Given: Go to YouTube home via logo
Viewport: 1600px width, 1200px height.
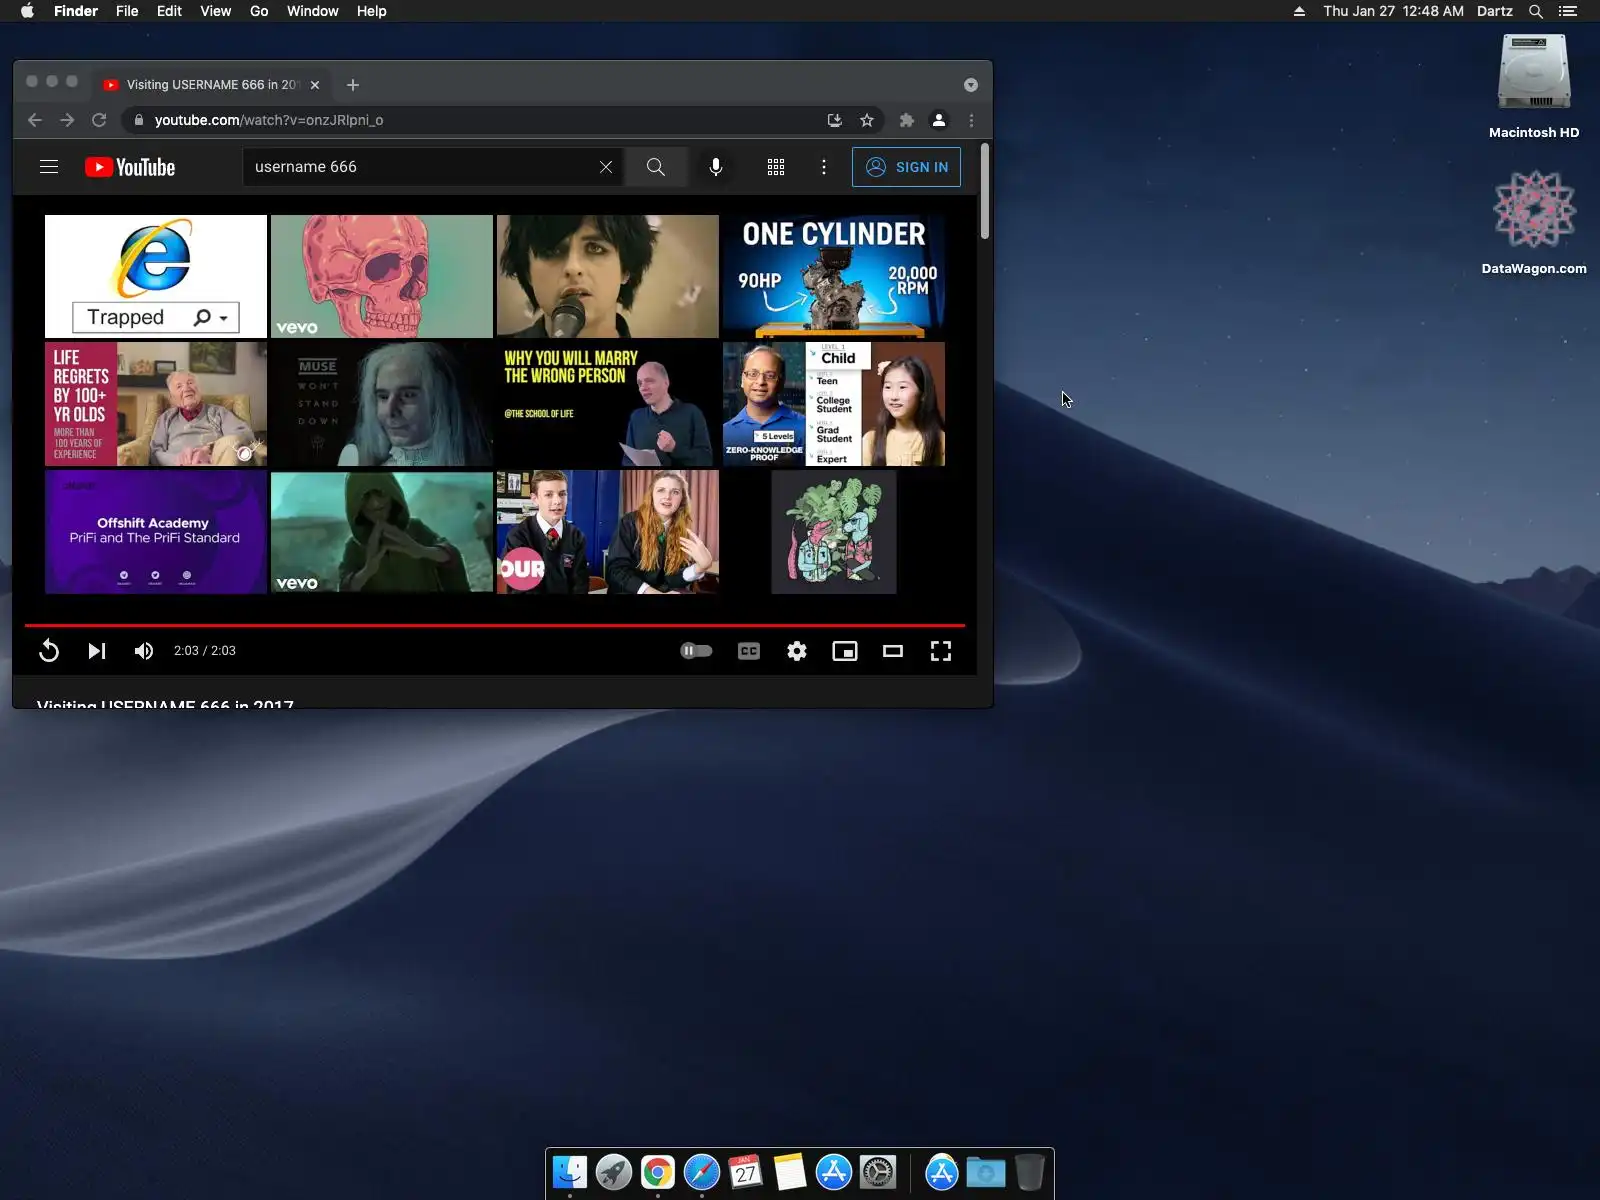Looking at the screenshot, I should click(130, 167).
